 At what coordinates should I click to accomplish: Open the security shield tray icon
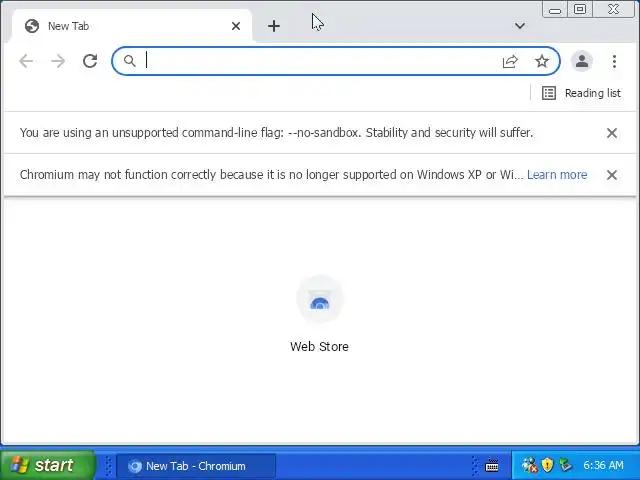point(547,465)
